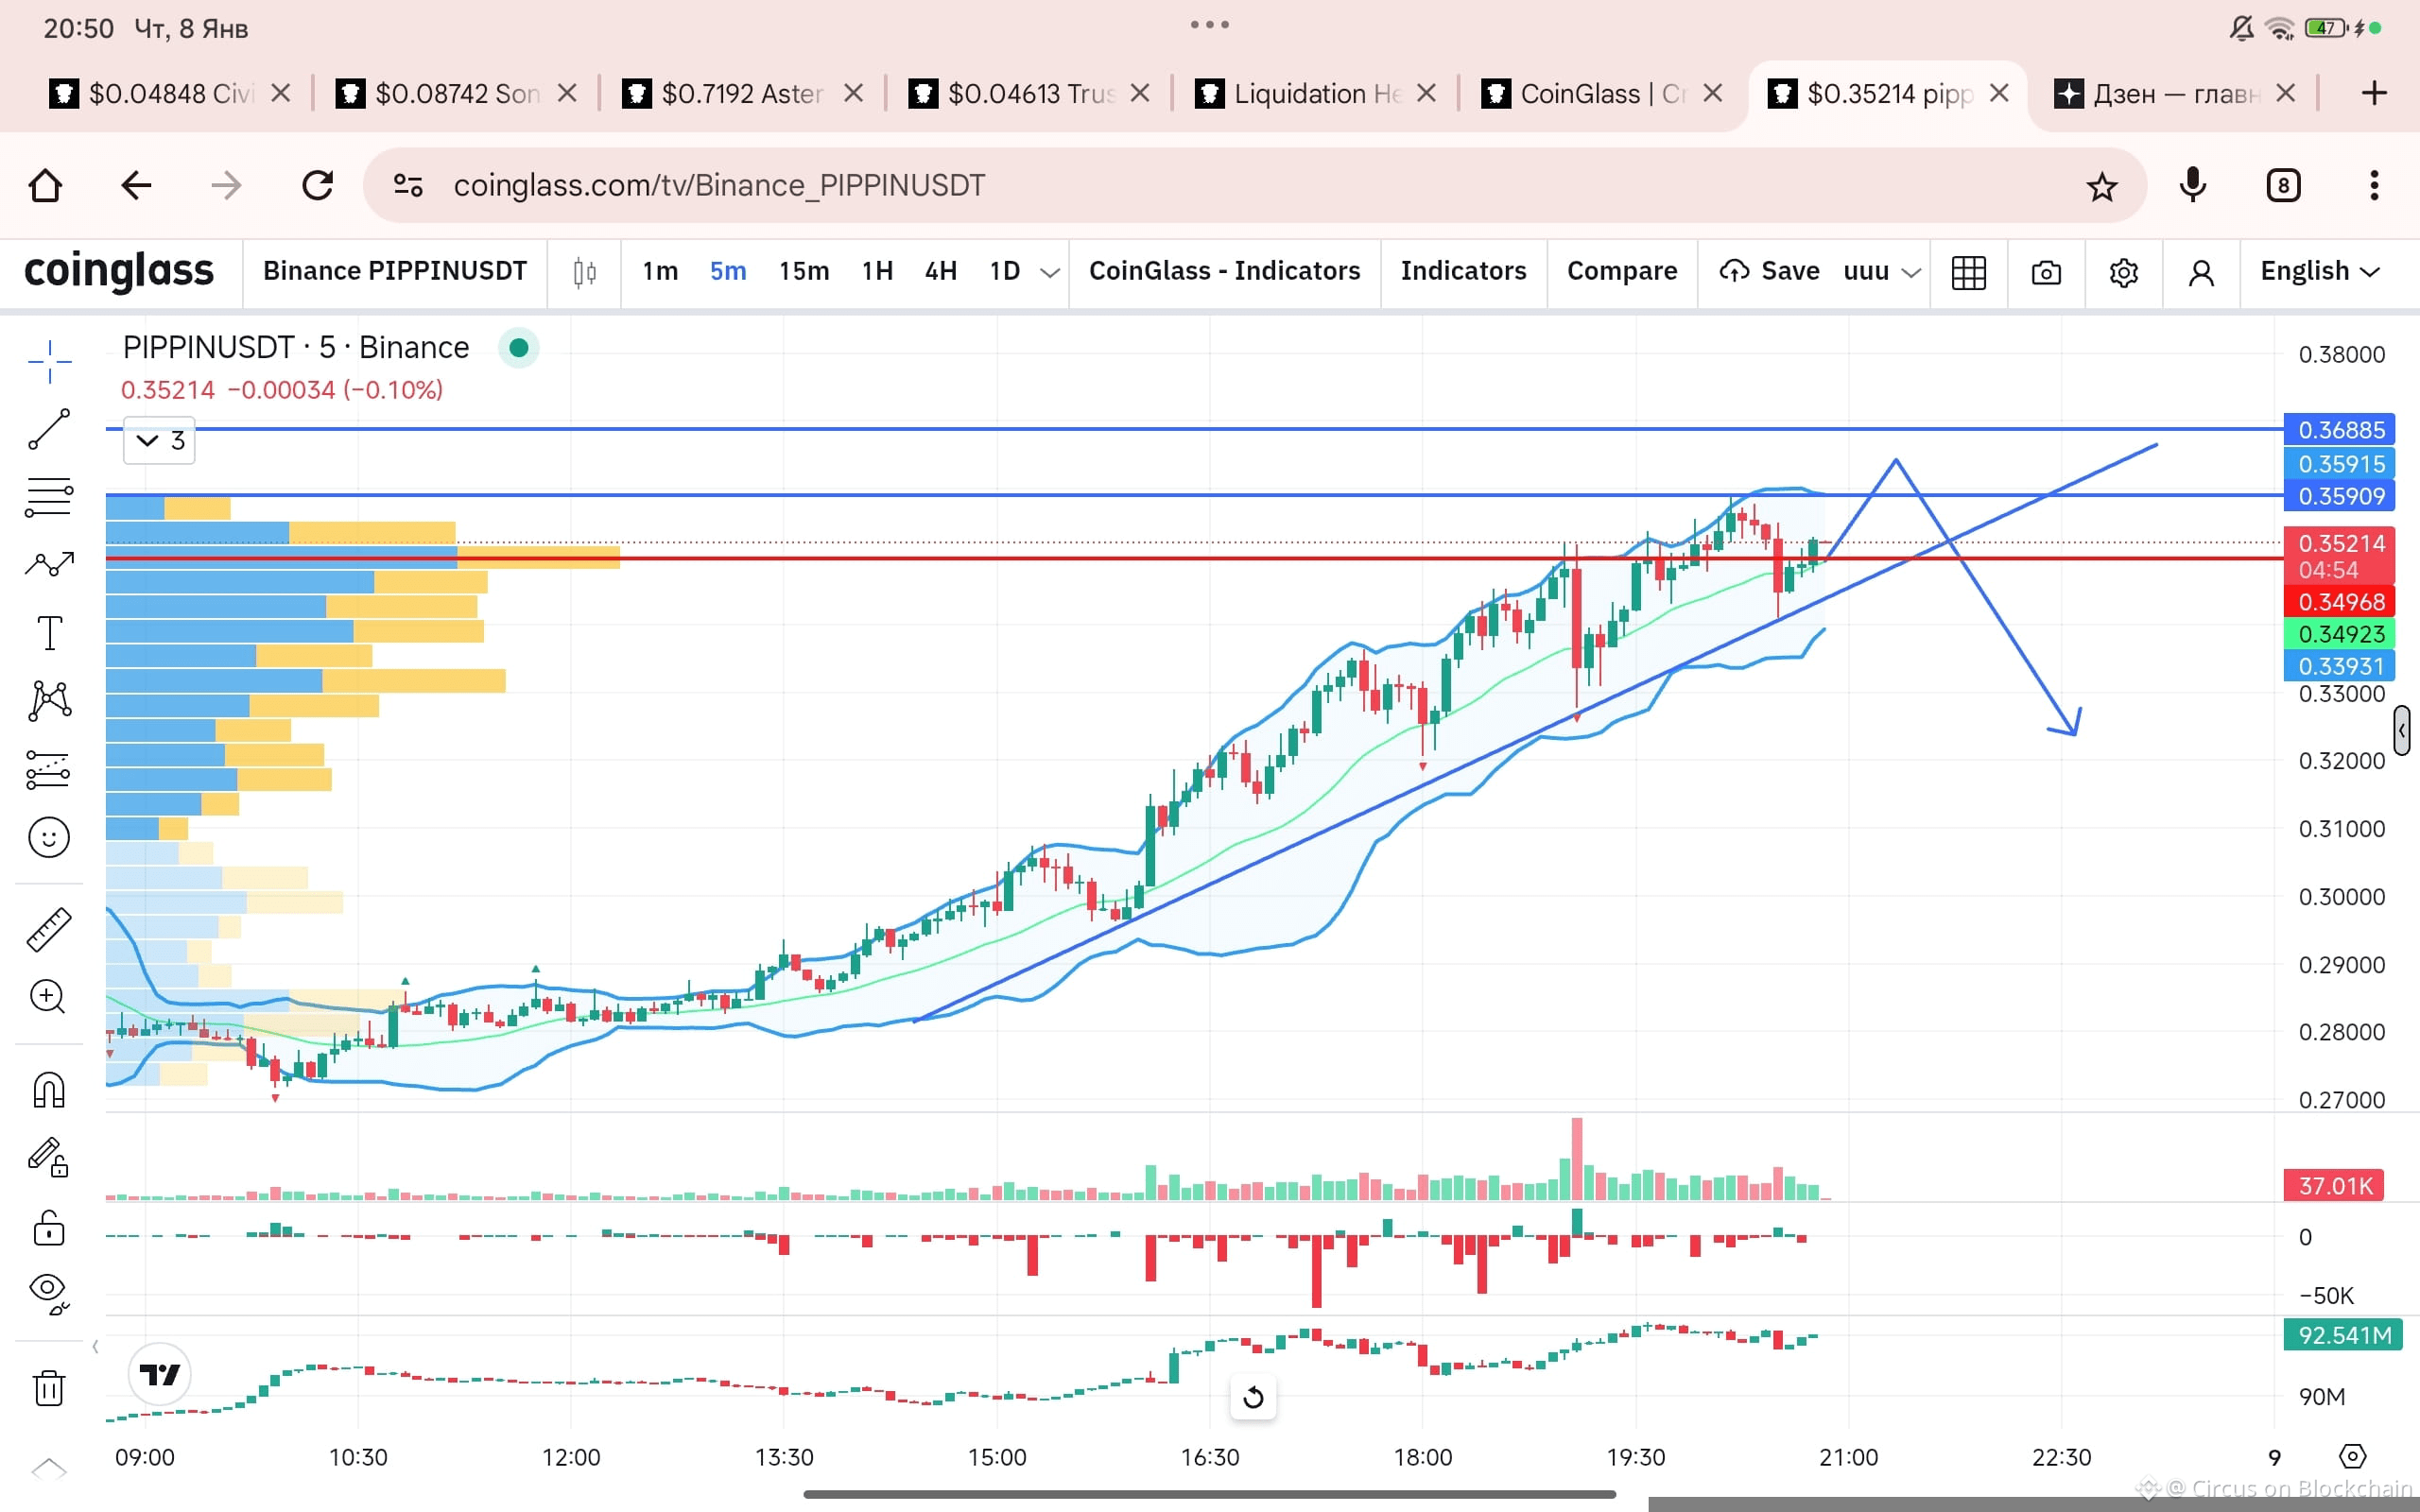Select the crosshair cursor tool

pos(49,361)
